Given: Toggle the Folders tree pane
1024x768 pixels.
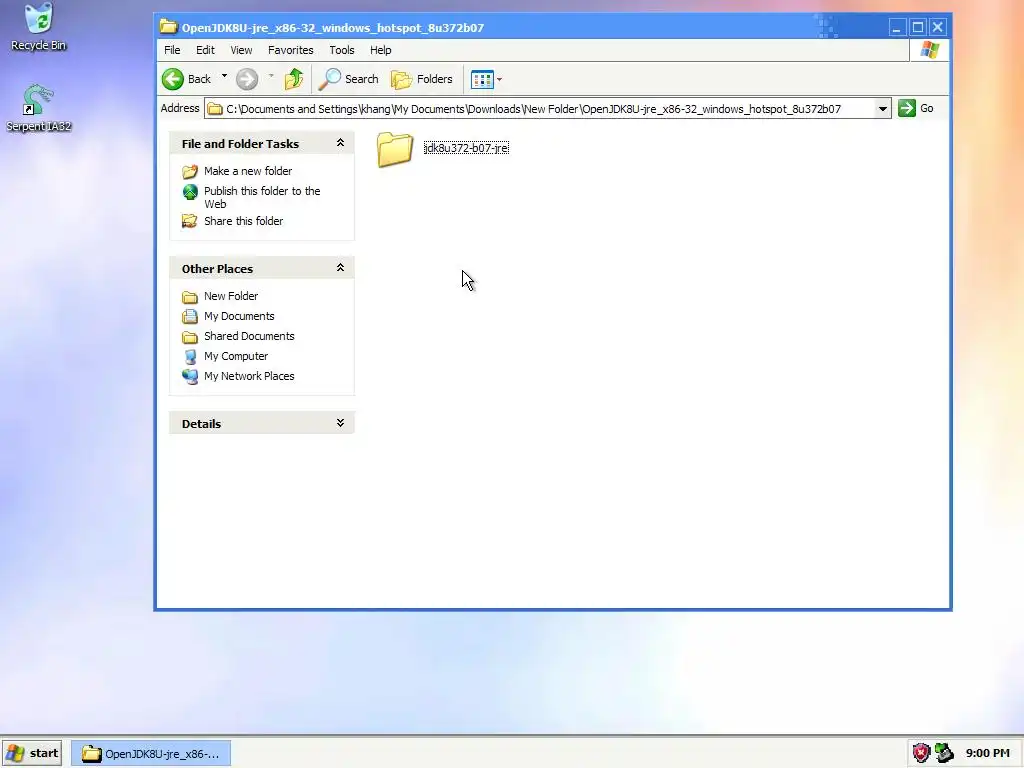Looking at the screenshot, I should tap(422, 79).
